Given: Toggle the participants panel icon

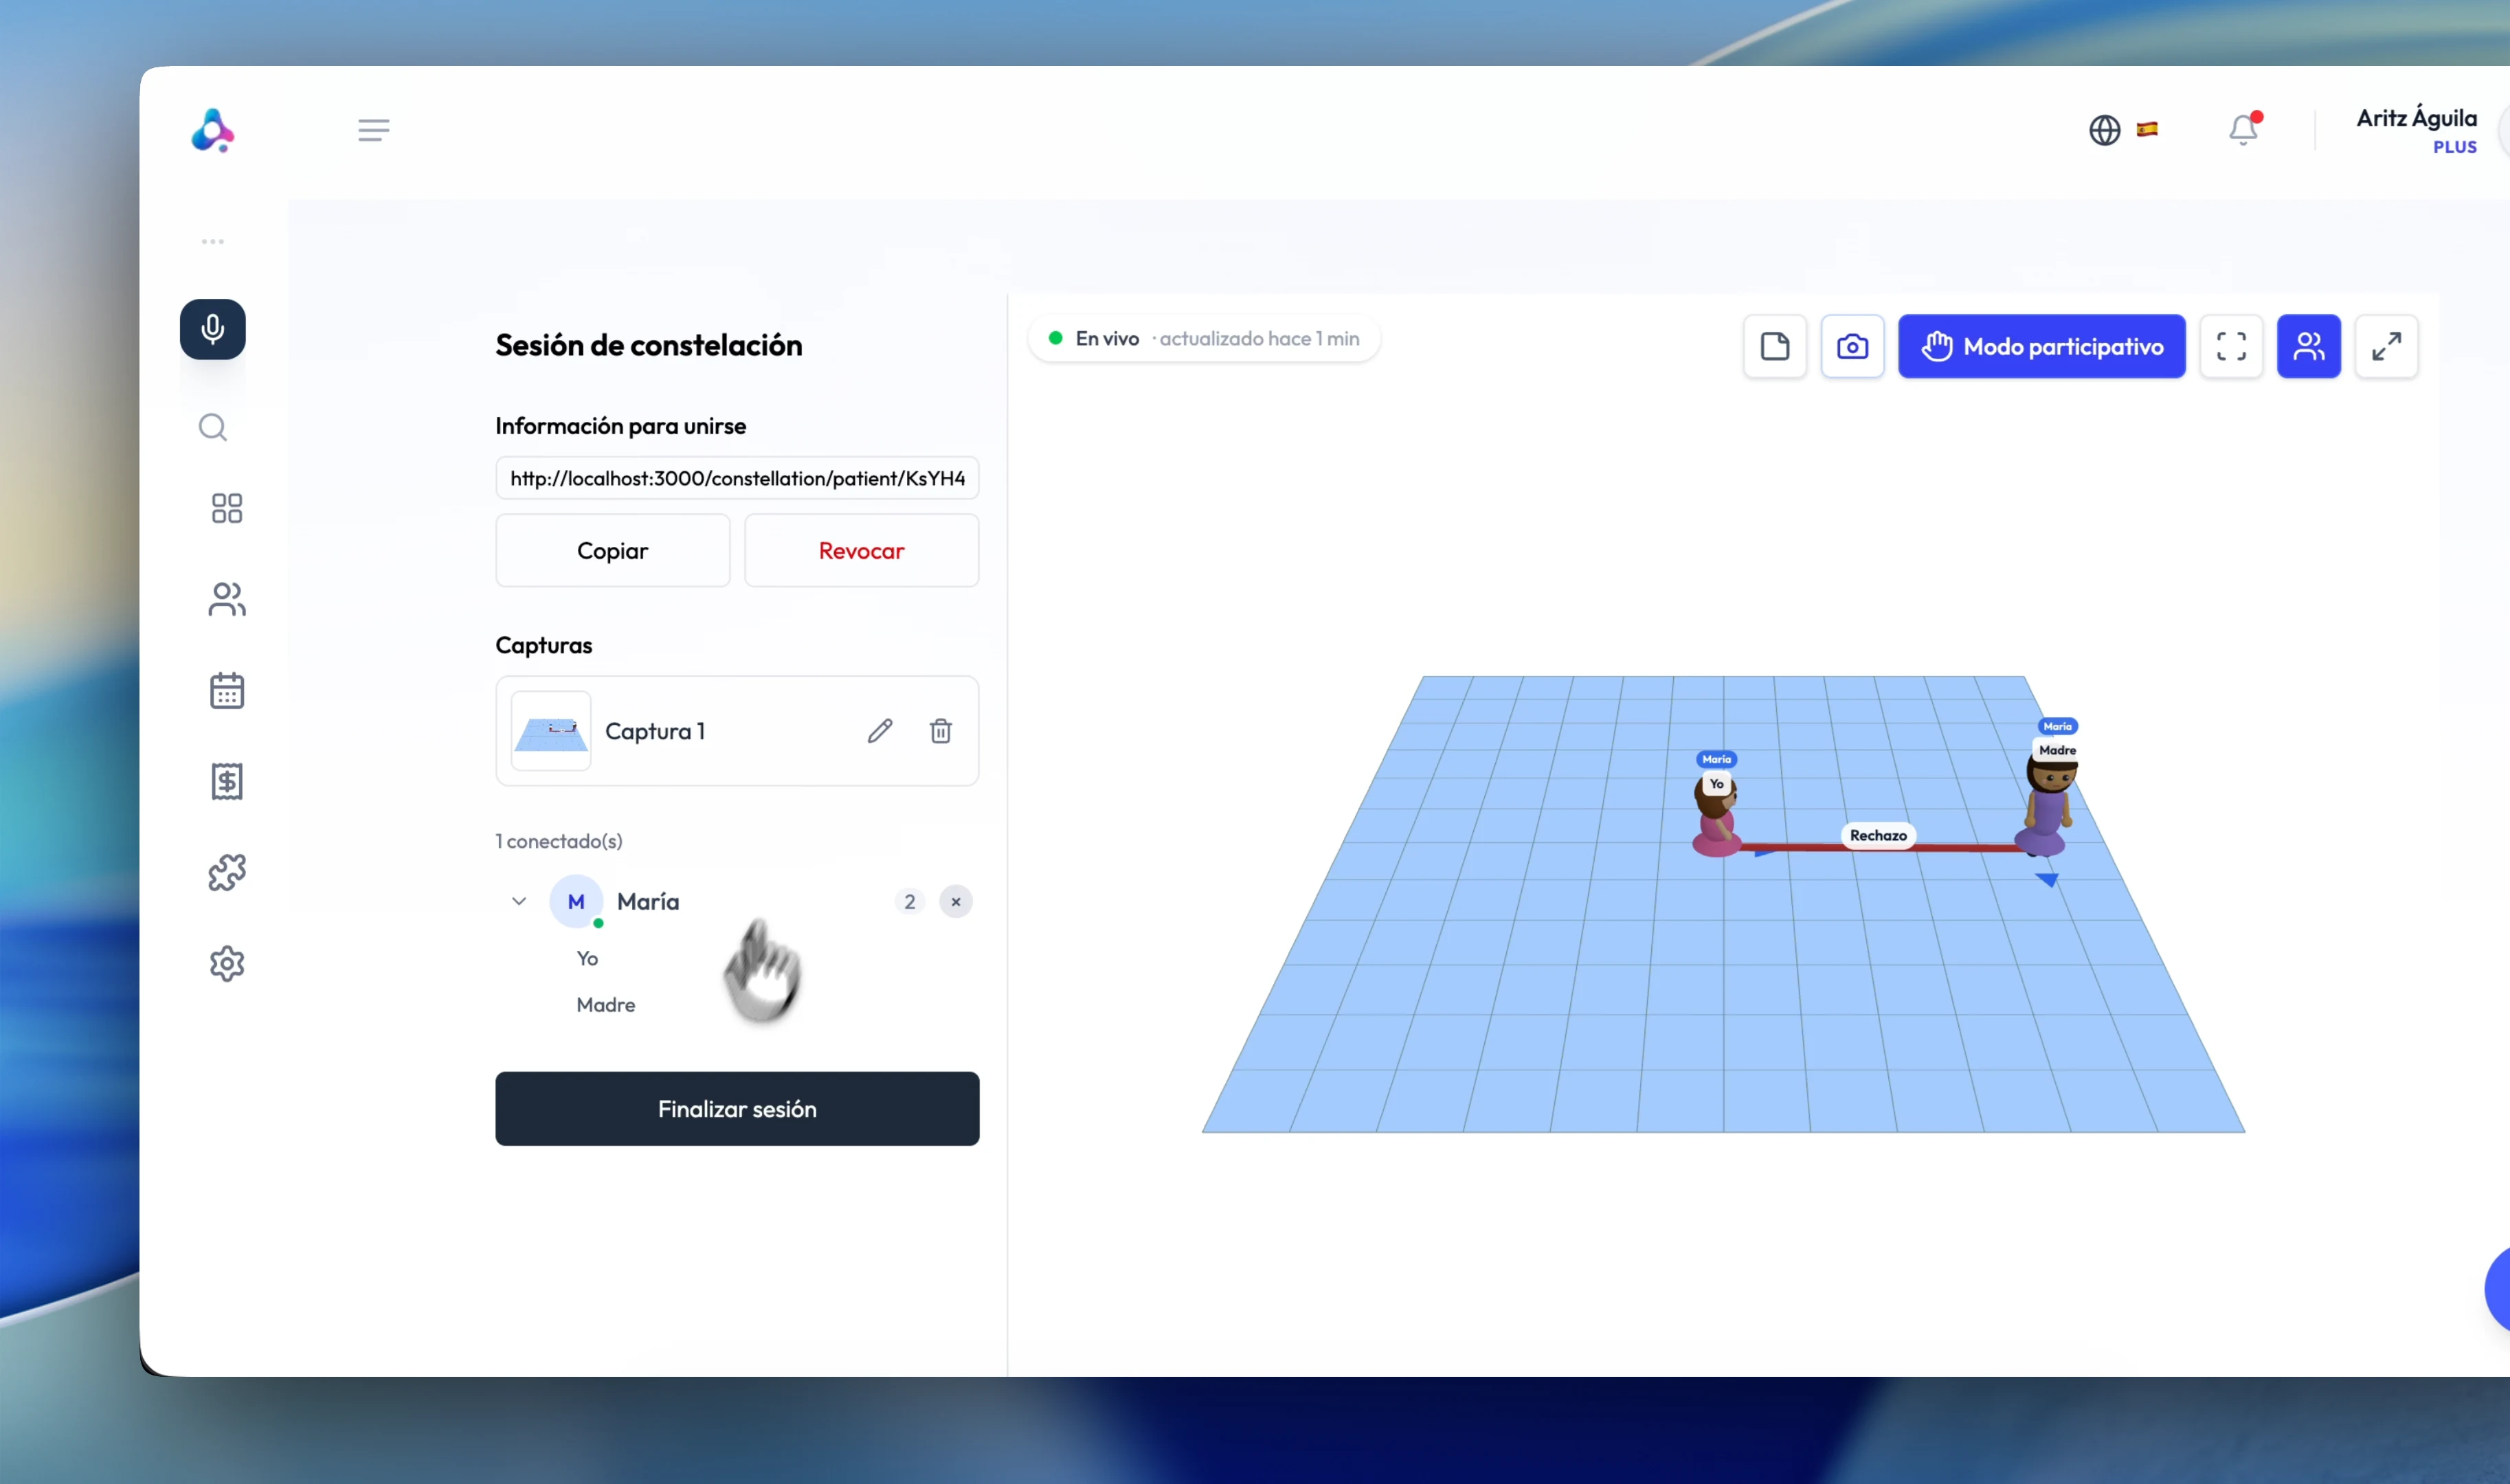Looking at the screenshot, I should (2308, 346).
